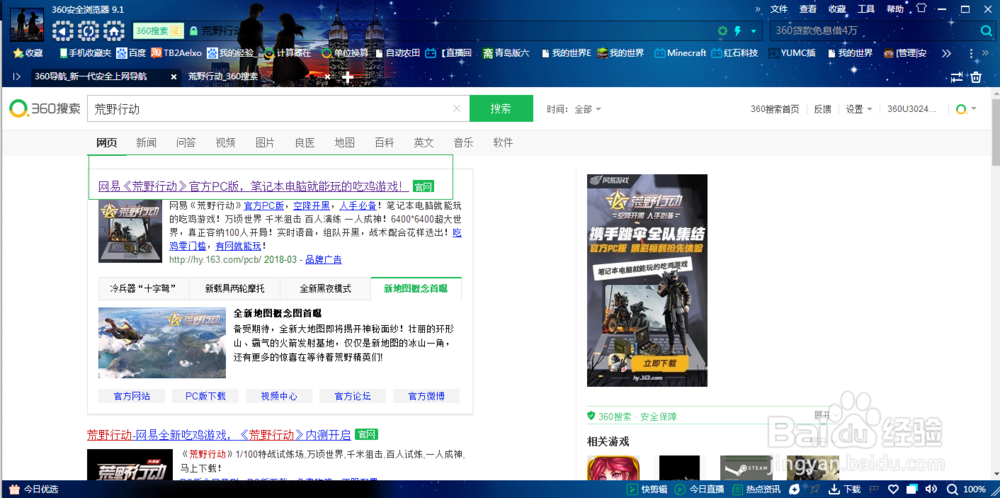Open the 工具 menu
The image size is (1000, 498).
866,9
